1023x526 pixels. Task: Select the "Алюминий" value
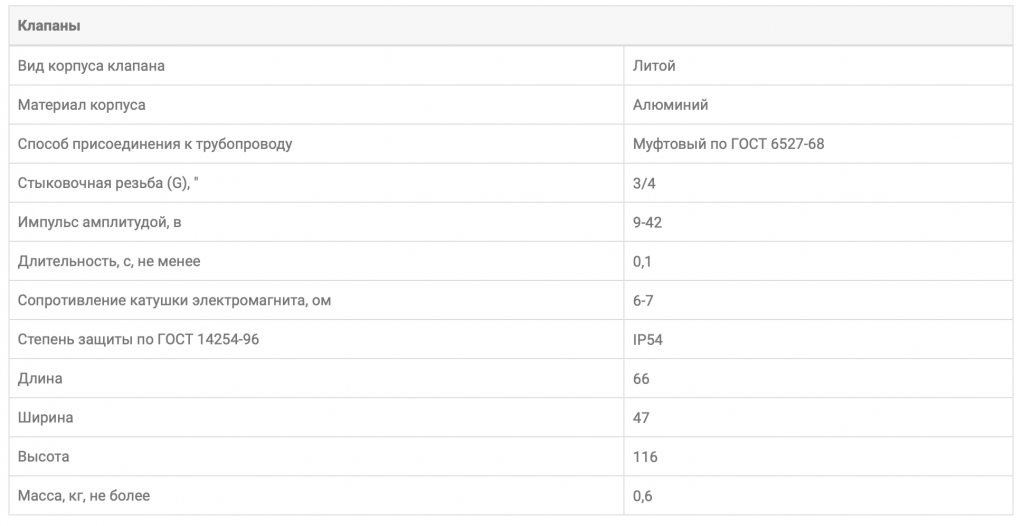point(671,105)
